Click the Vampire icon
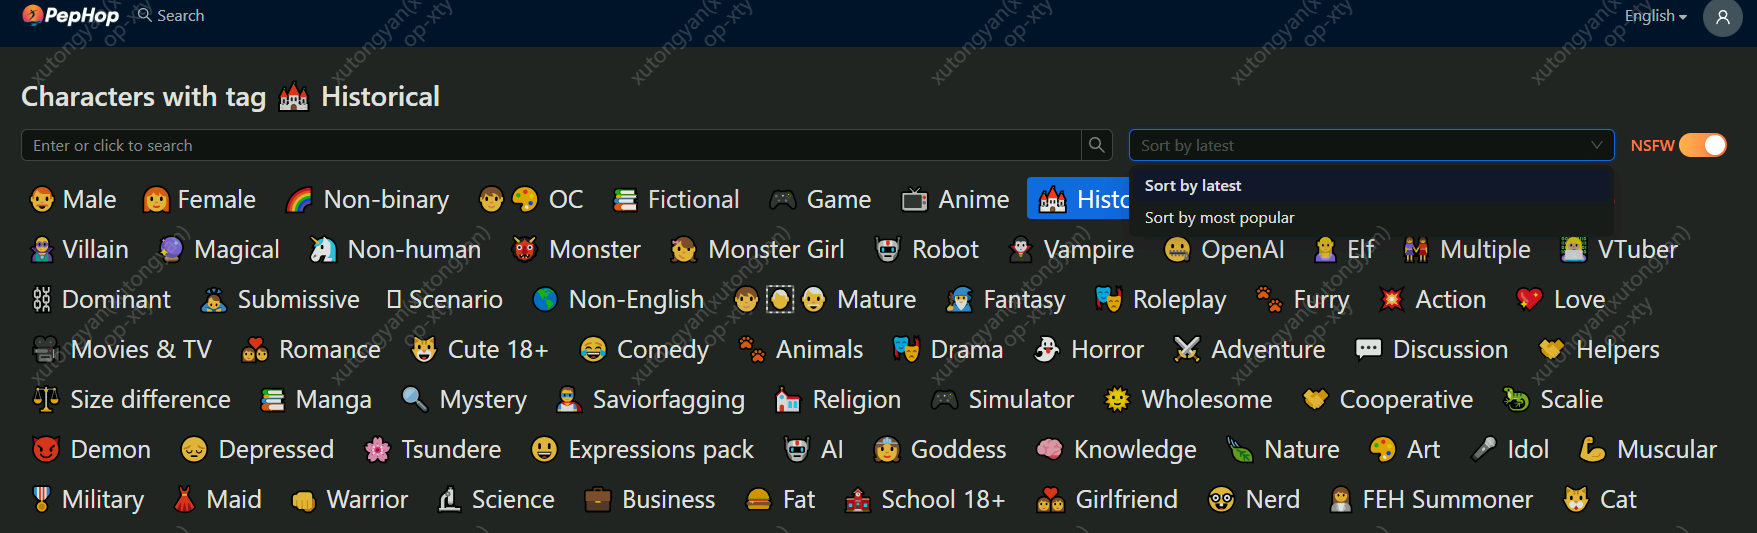This screenshot has width=1757, height=533. 1020,249
